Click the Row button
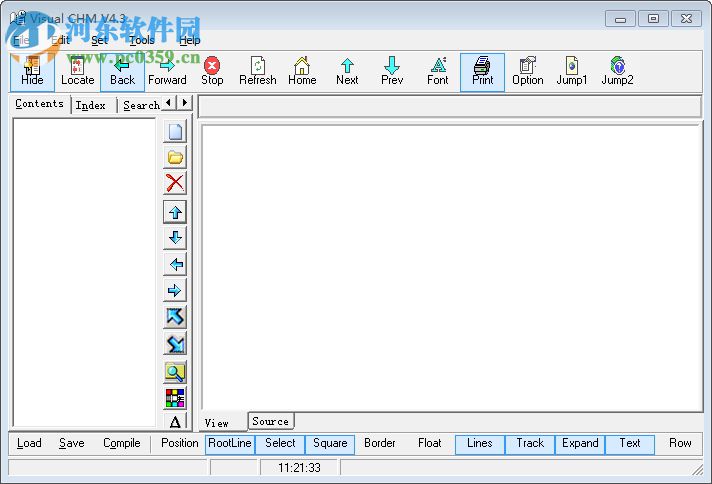 click(x=680, y=443)
